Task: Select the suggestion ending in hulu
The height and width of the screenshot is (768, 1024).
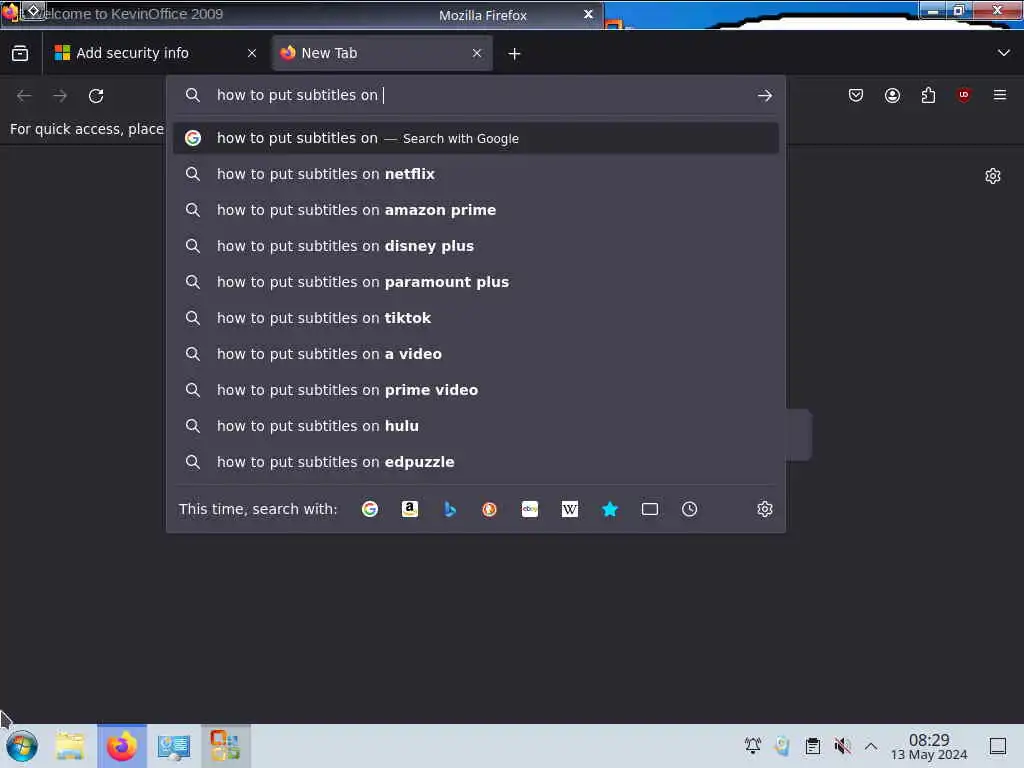Action: [x=475, y=425]
